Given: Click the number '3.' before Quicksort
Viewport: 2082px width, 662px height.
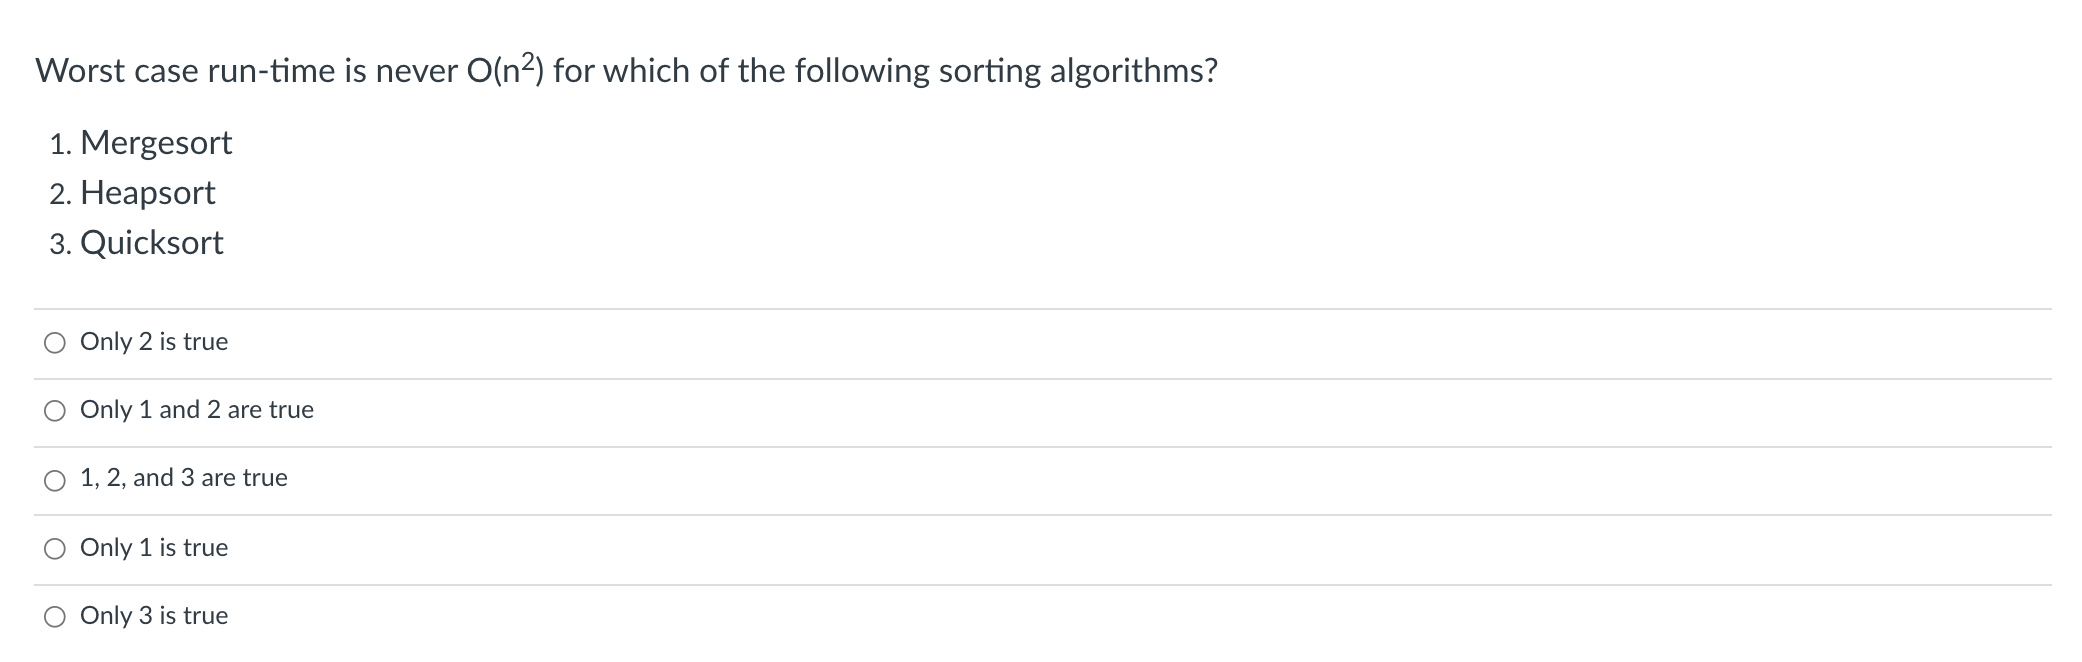Looking at the screenshot, I should (x=60, y=245).
